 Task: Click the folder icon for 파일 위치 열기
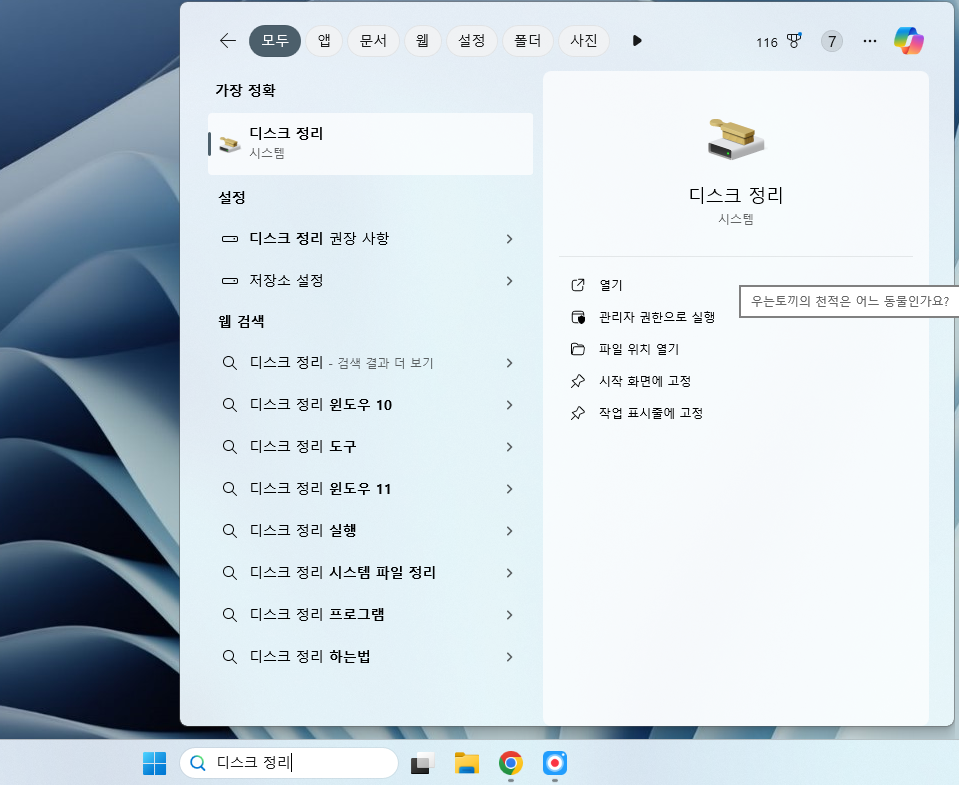pos(577,349)
